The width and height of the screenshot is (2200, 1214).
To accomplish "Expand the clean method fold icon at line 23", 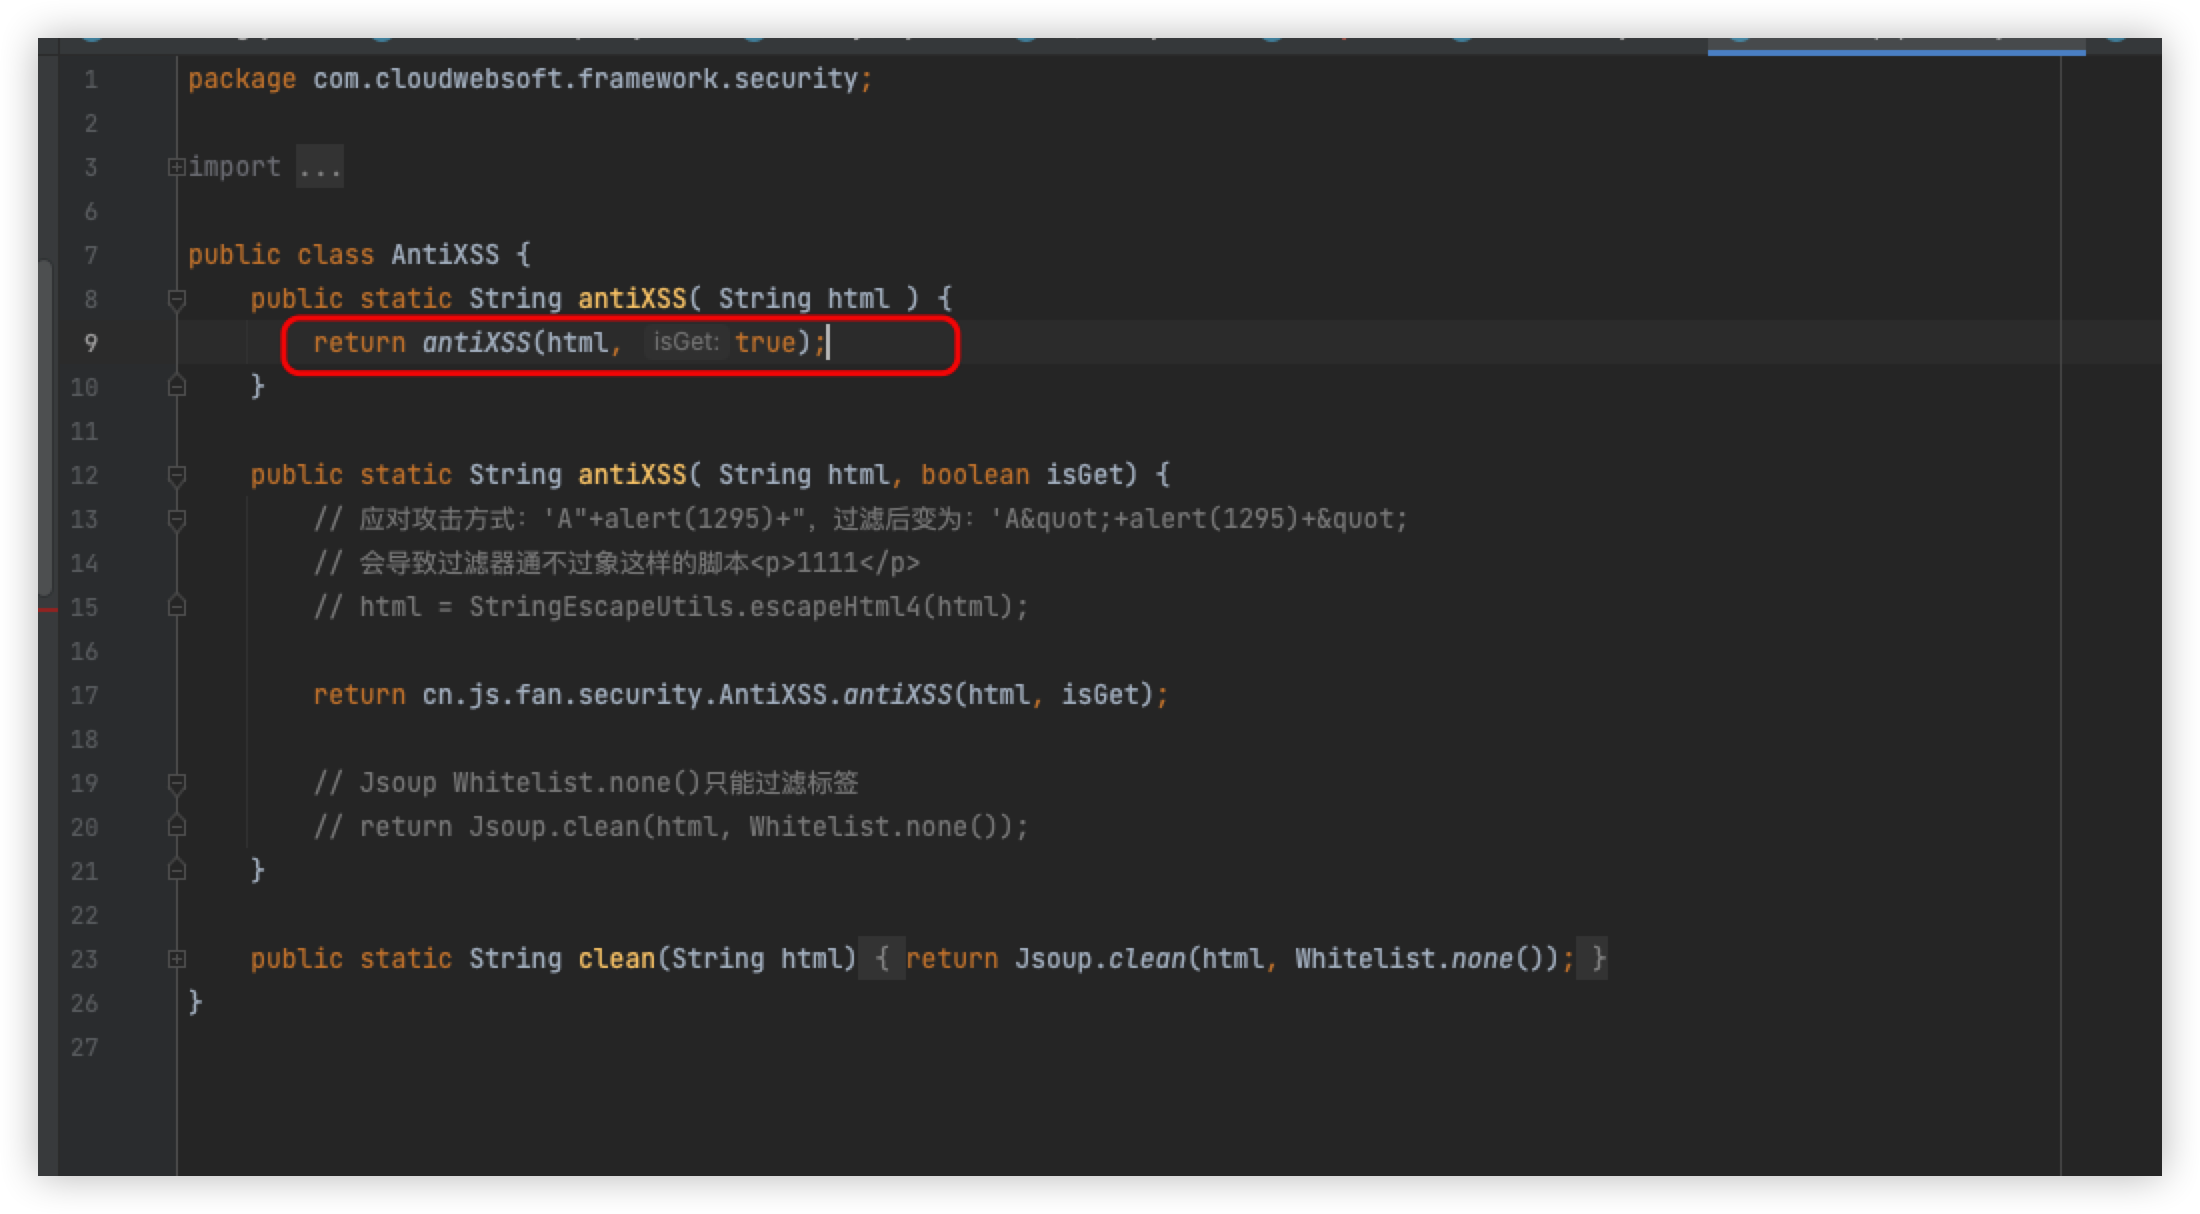I will 177,959.
